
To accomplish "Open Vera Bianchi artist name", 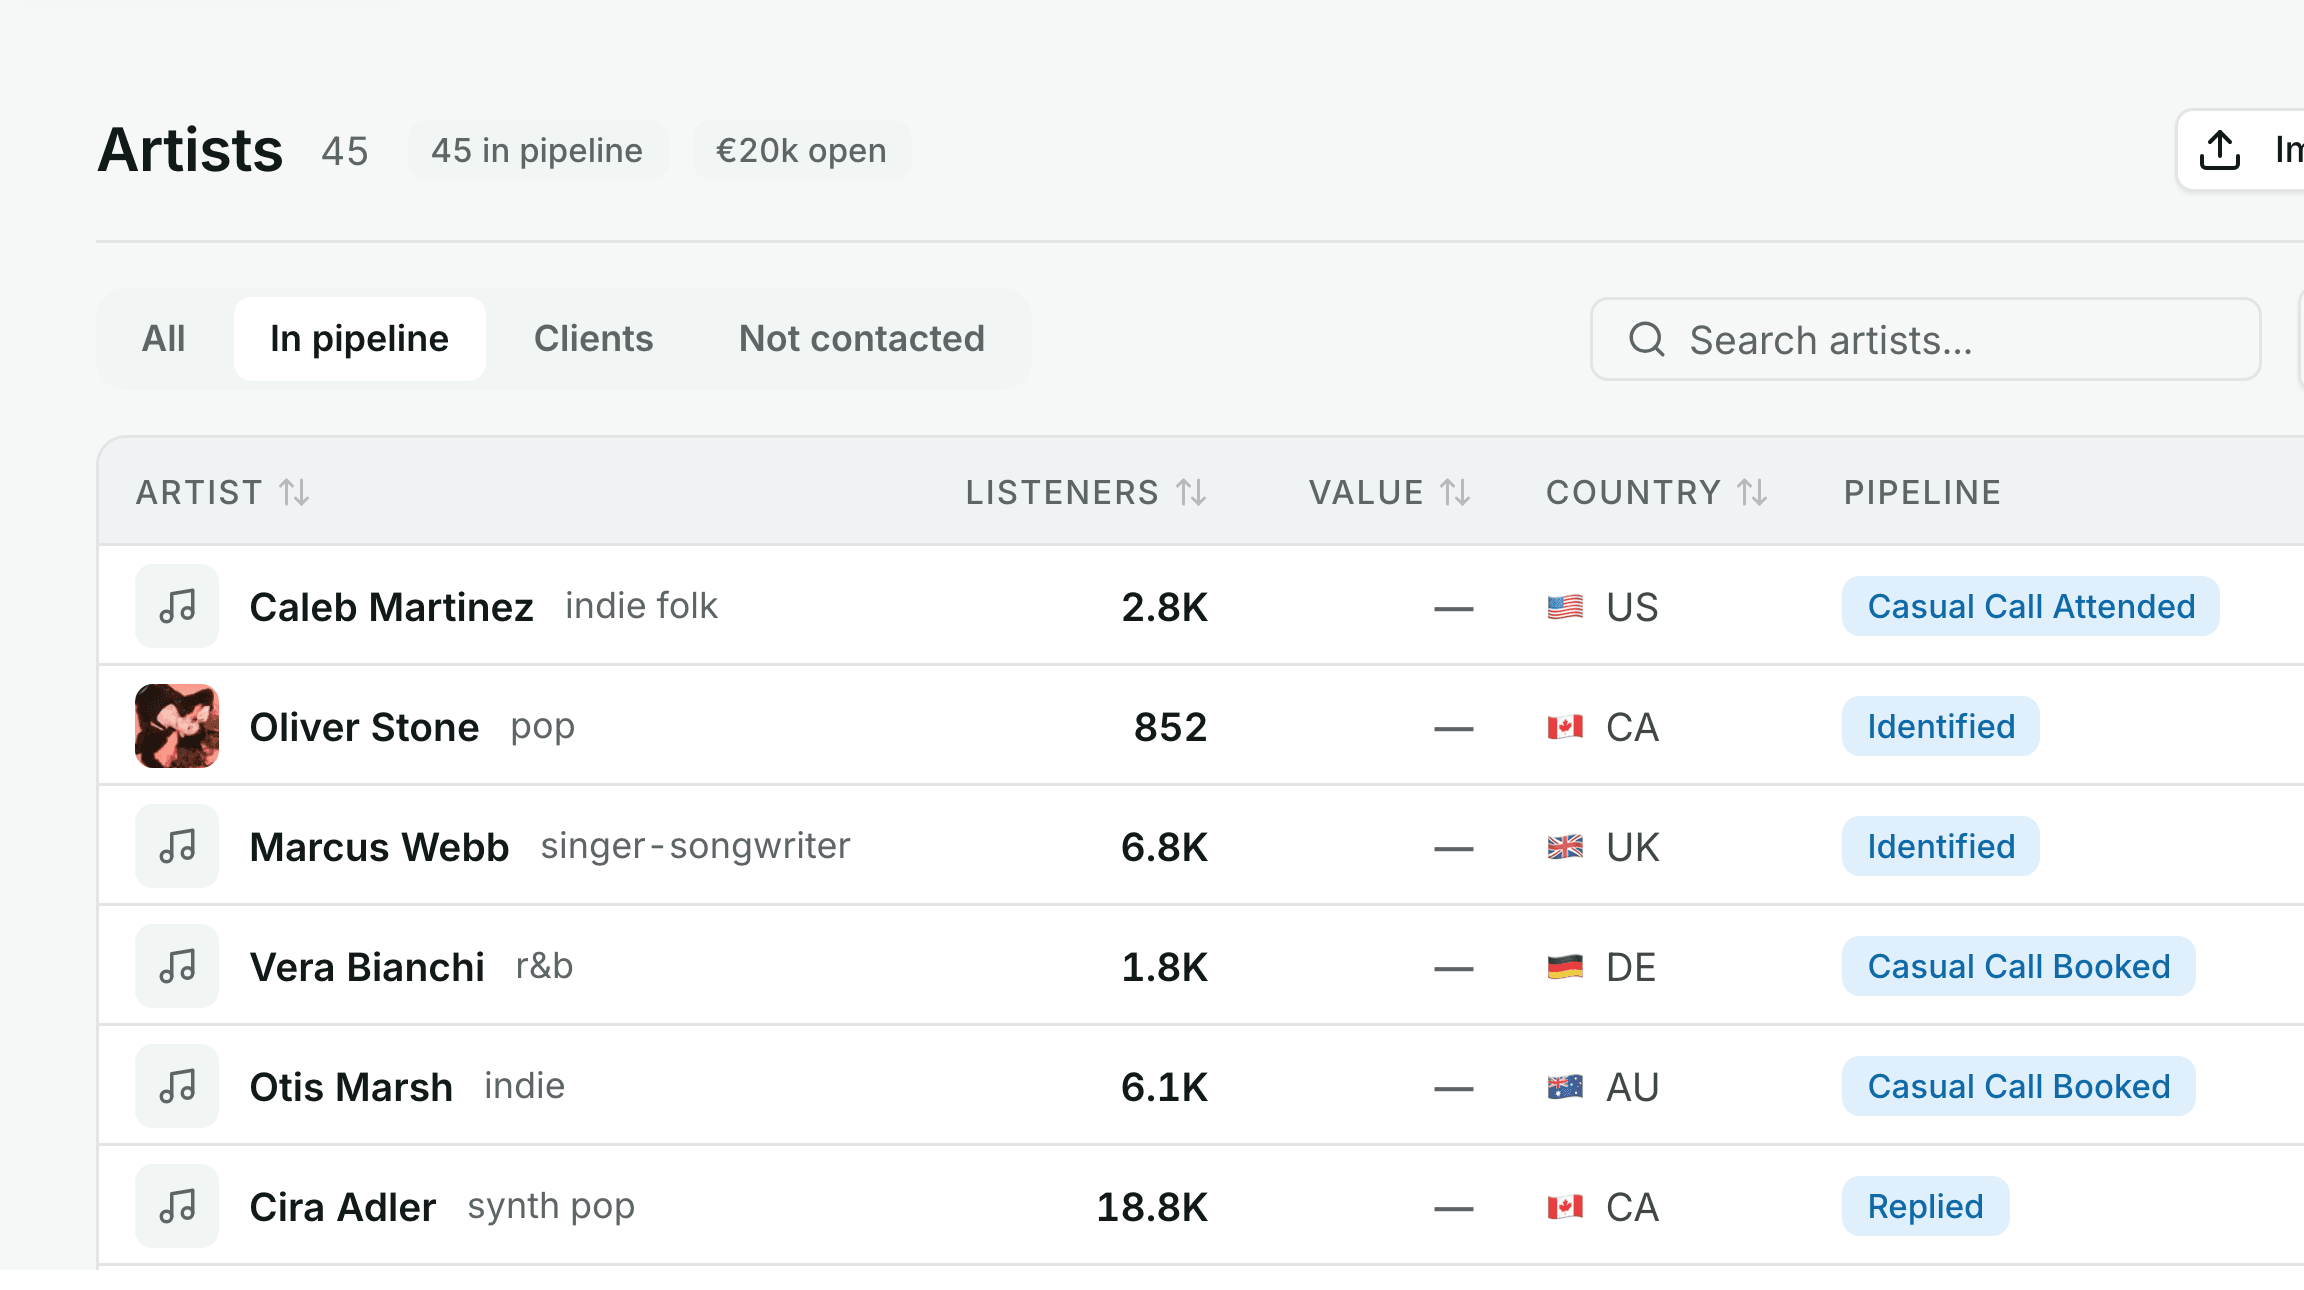I will click(367, 967).
